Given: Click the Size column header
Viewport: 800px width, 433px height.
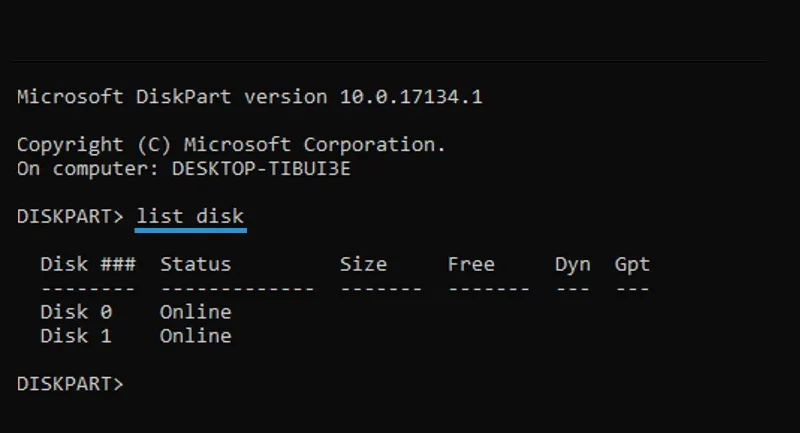Looking at the screenshot, I should [363, 264].
